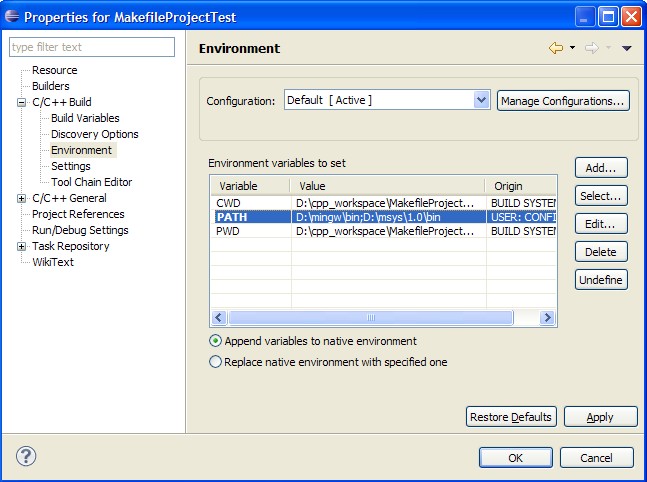Screen dimensions: 647x482
Task: Expand the C/C++ General tree node
Action: (22, 198)
